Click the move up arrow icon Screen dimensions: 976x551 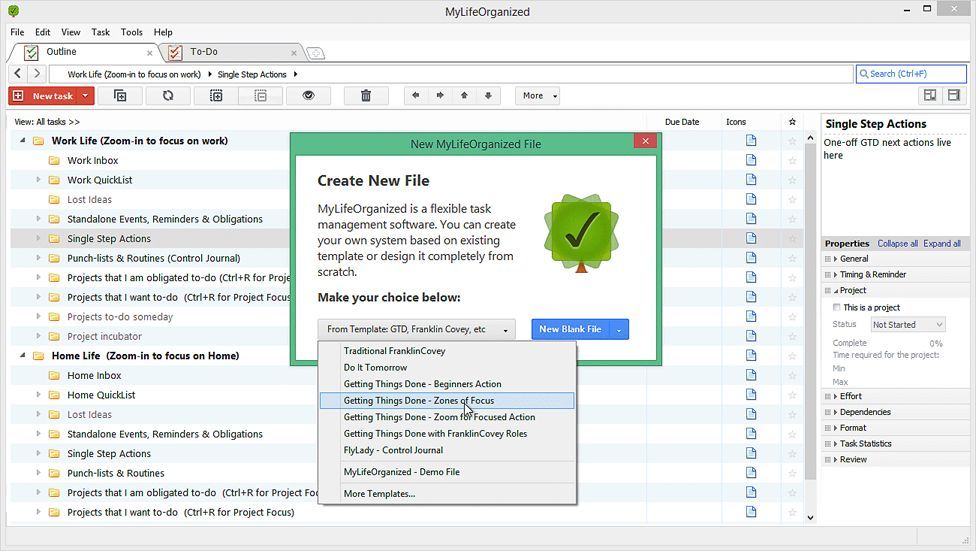tap(464, 95)
